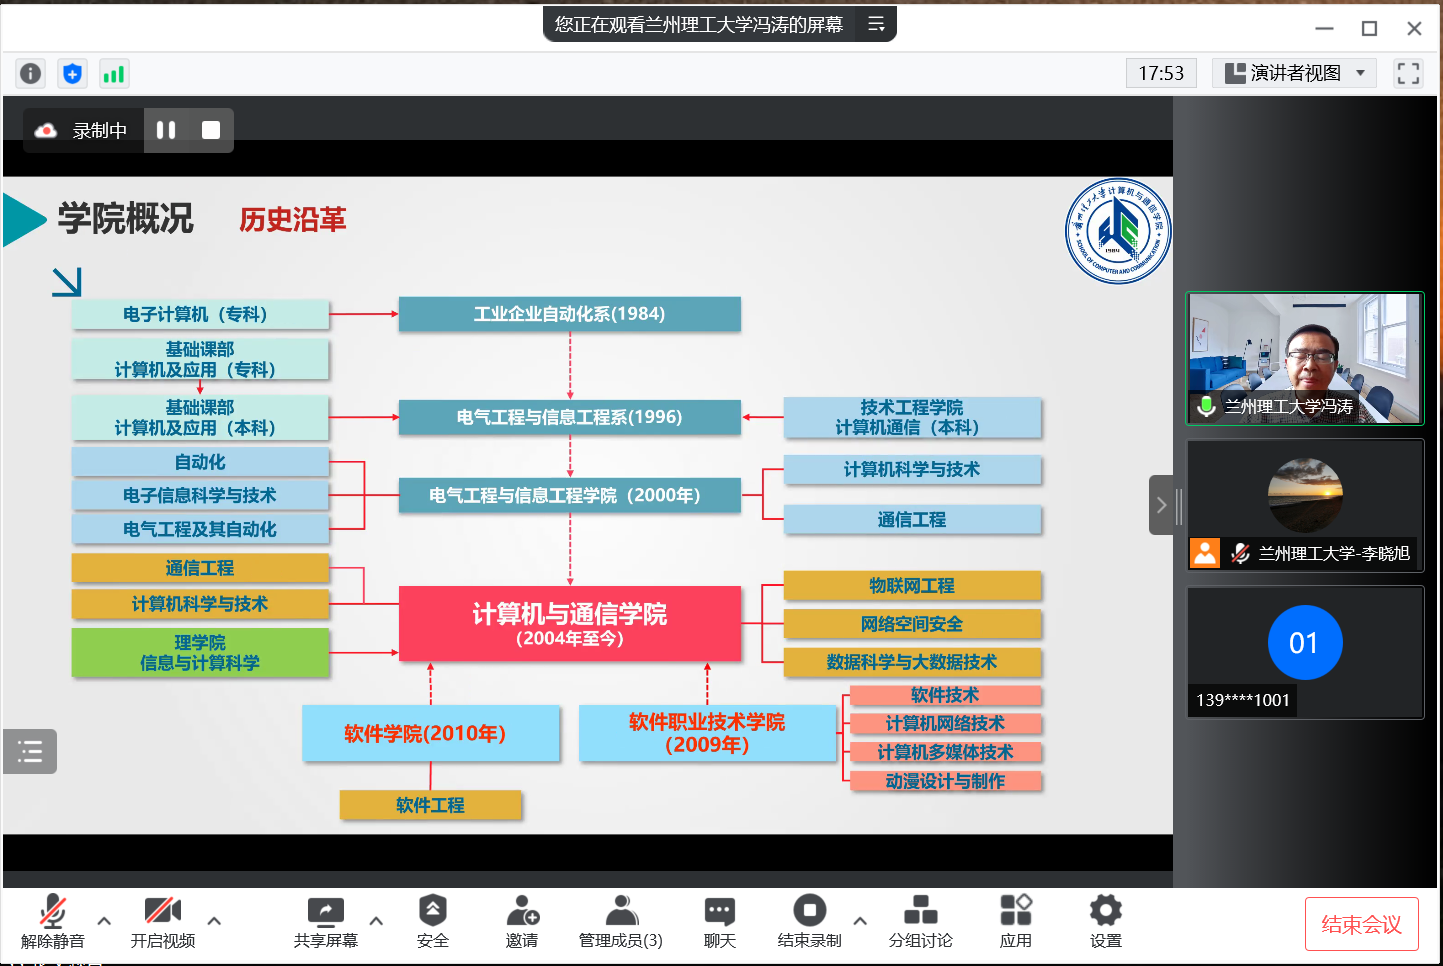1443x966 pixels.
Task: Click the End meeting (结束会议) button
Action: pos(1361,924)
